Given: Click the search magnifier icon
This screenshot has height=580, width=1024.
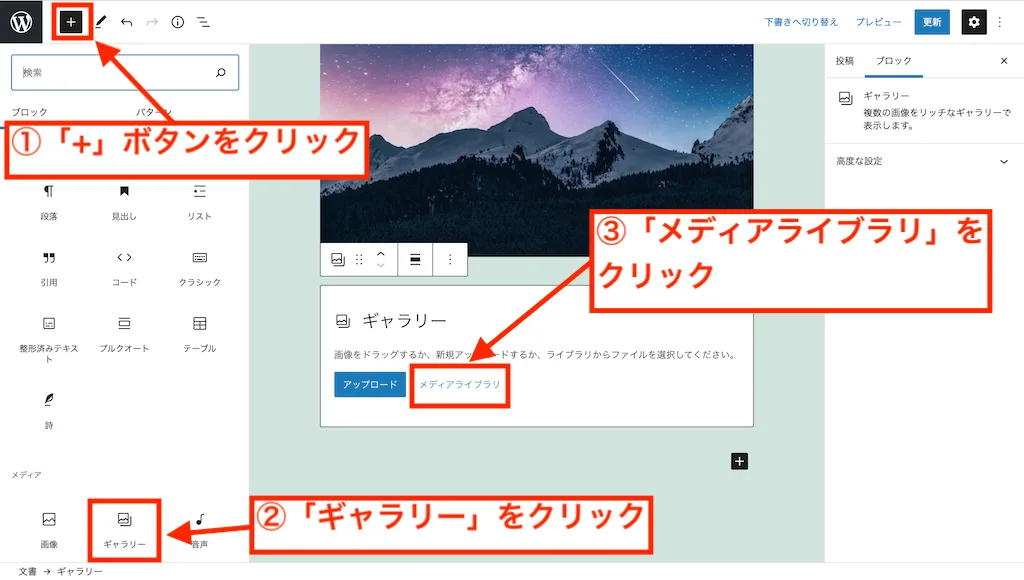Looking at the screenshot, I should coord(221,72).
